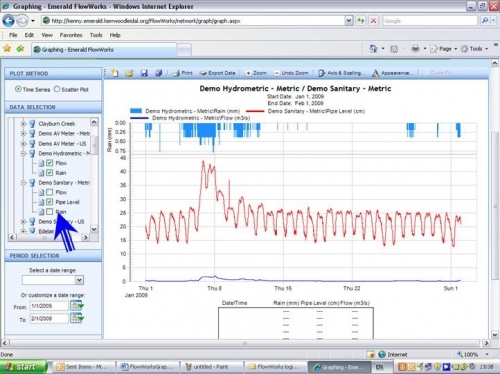Collapse the Demo Hydrometric node
Image resolution: width=500 pixels, height=374 pixels.
point(23,153)
